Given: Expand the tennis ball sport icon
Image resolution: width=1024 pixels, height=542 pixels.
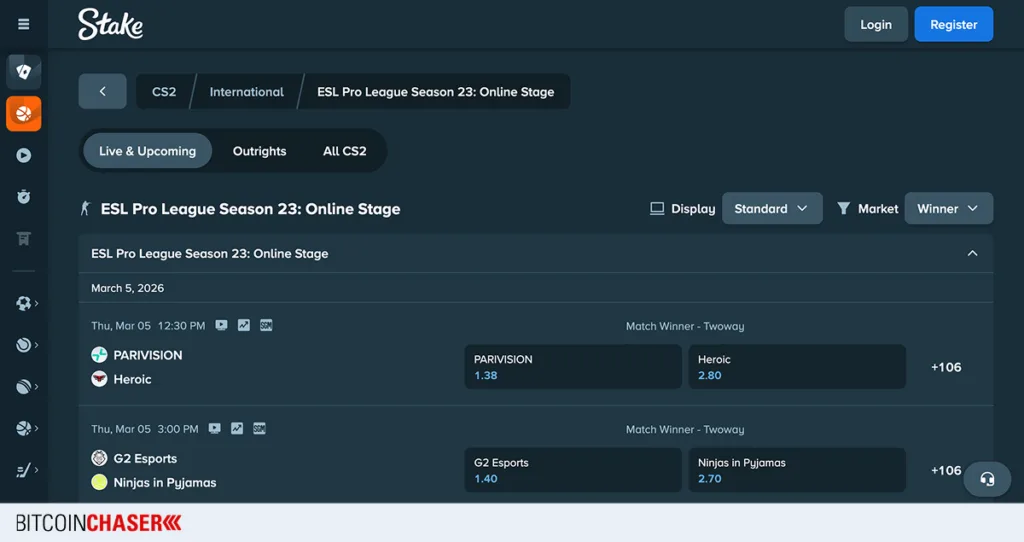Looking at the screenshot, I should pos(24,345).
